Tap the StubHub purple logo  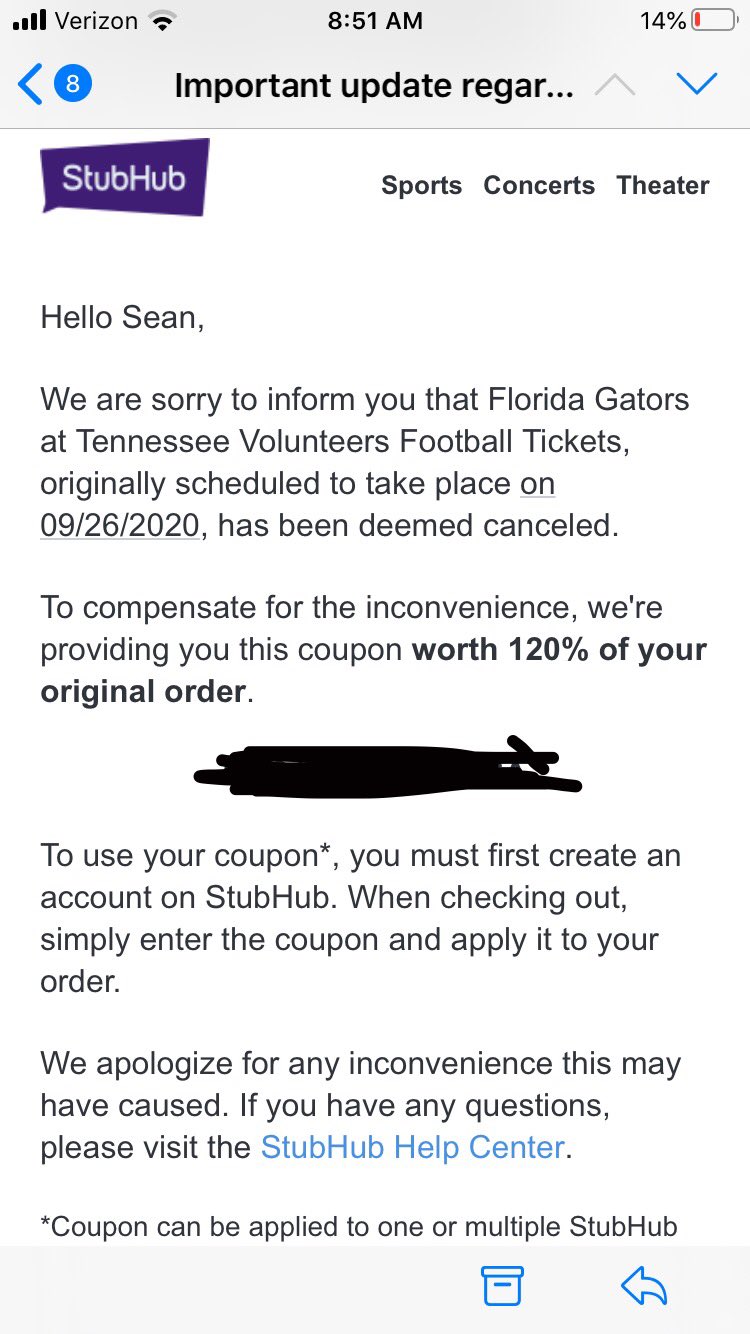pos(125,176)
